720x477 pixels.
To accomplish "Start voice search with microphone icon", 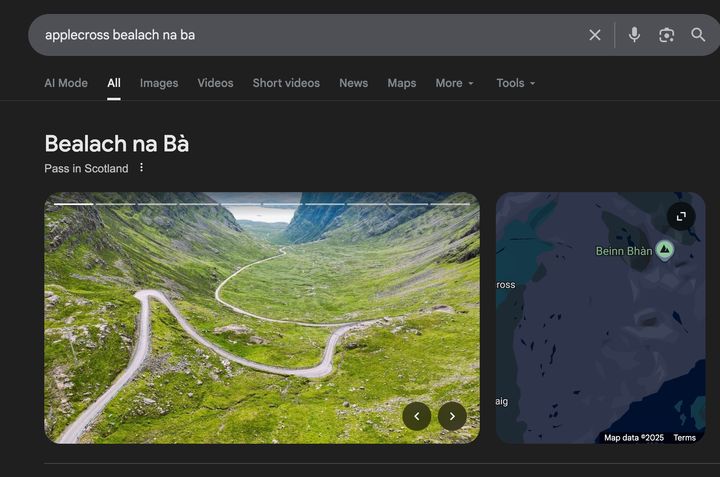I will (x=634, y=35).
